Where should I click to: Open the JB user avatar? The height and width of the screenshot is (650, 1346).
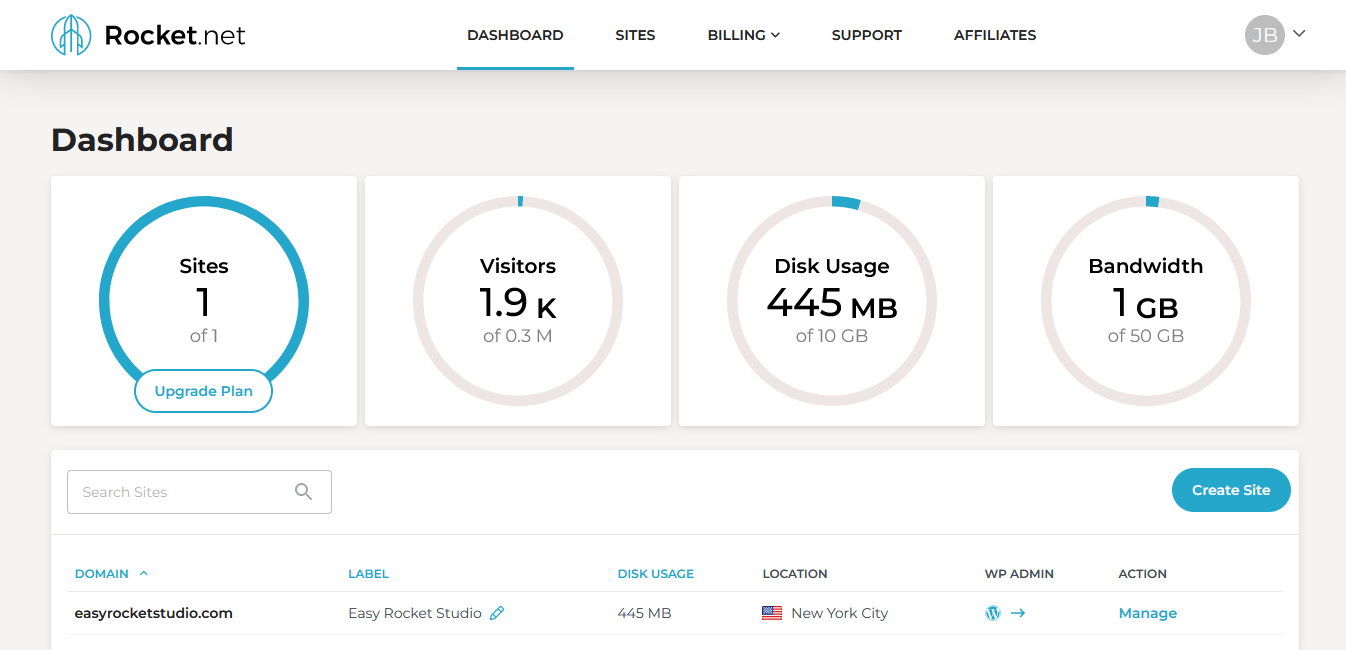[1264, 35]
